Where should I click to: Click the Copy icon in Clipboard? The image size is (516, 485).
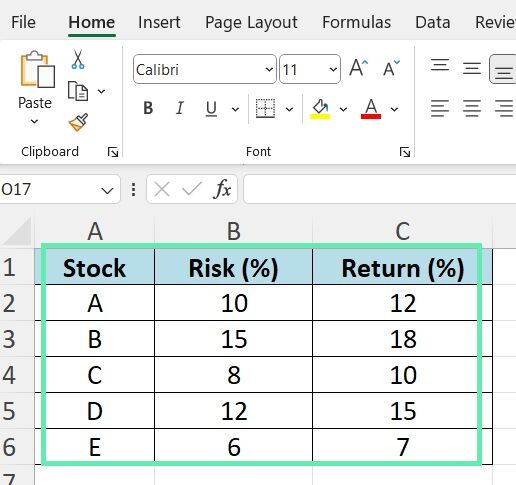tap(78, 91)
